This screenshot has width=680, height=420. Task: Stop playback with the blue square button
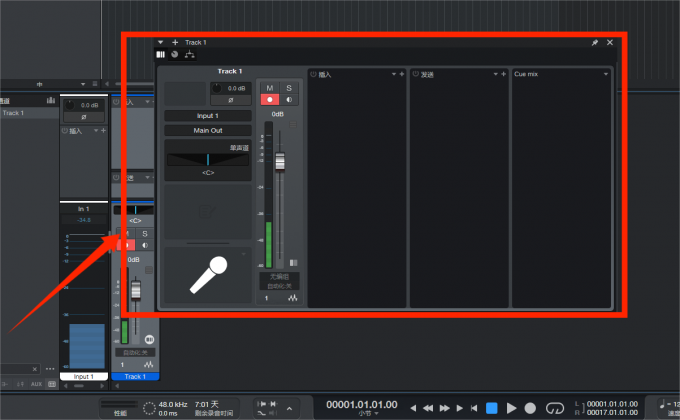[x=492, y=408]
